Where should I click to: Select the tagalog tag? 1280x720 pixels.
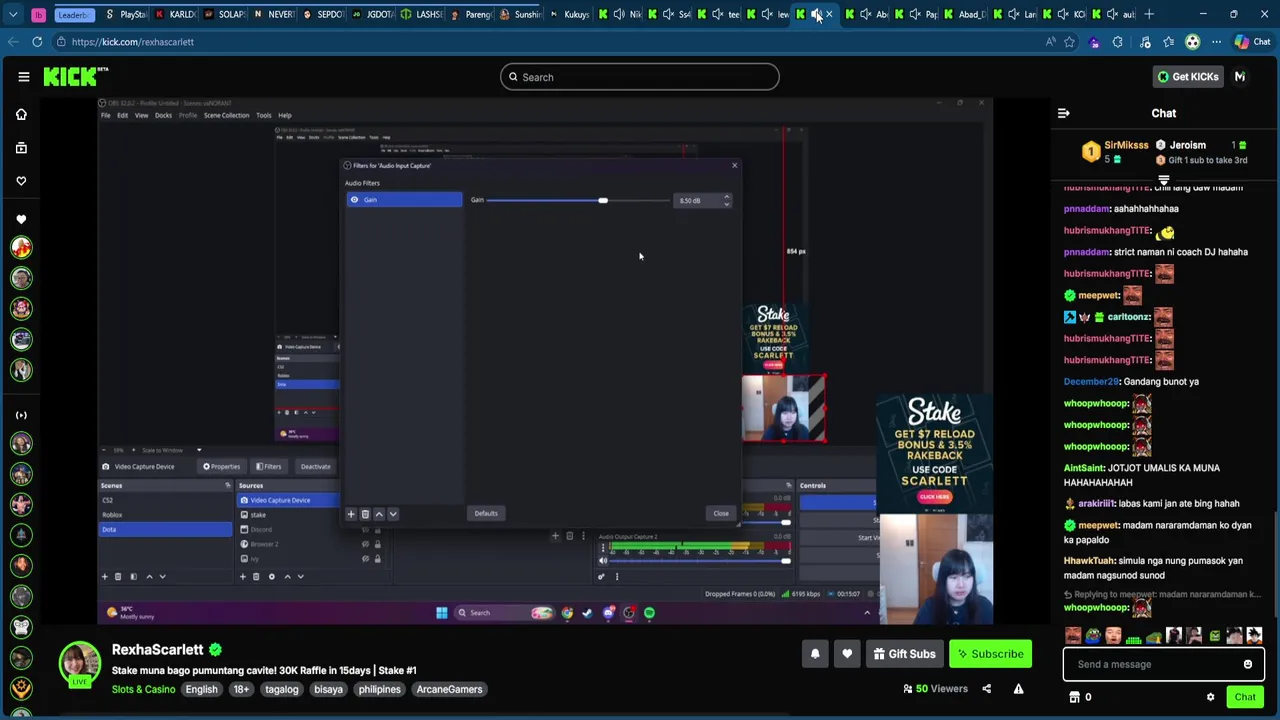[282, 689]
